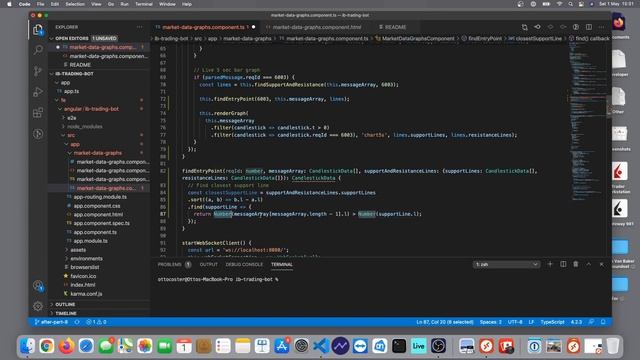Click TypeScript language mode in status bar
This screenshot has height=360, width=640.
click(552, 322)
